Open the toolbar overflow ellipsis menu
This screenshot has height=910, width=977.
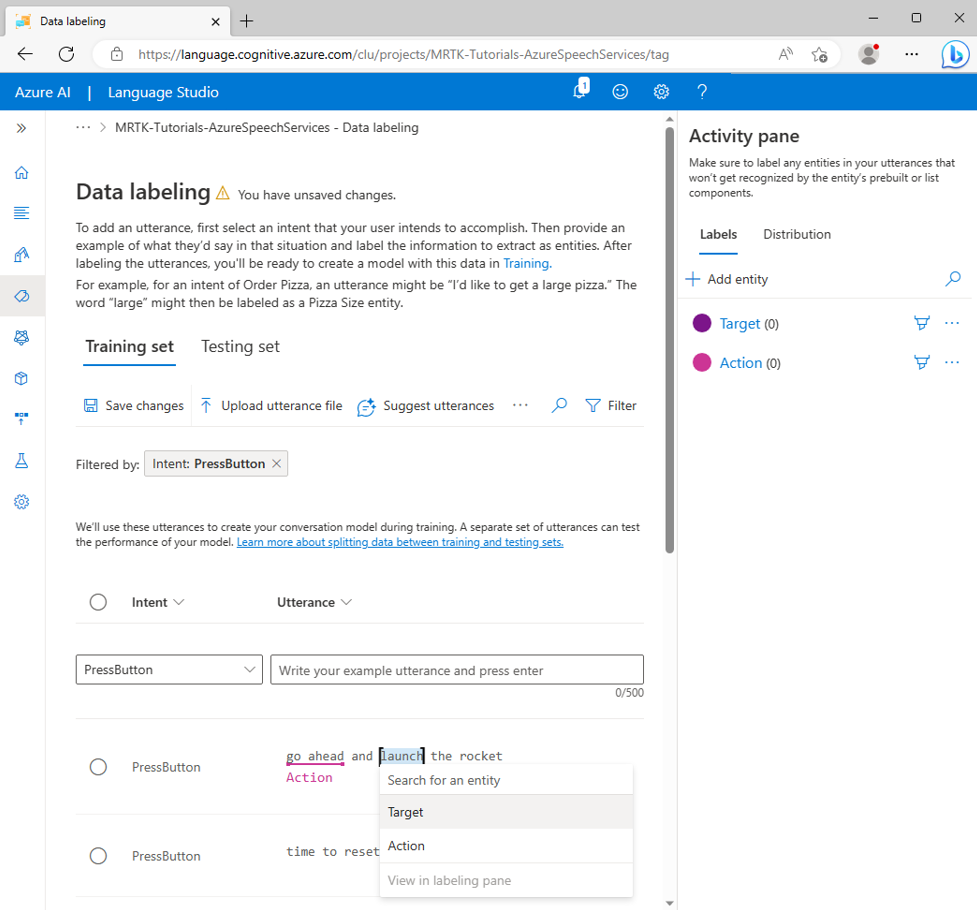pos(520,405)
